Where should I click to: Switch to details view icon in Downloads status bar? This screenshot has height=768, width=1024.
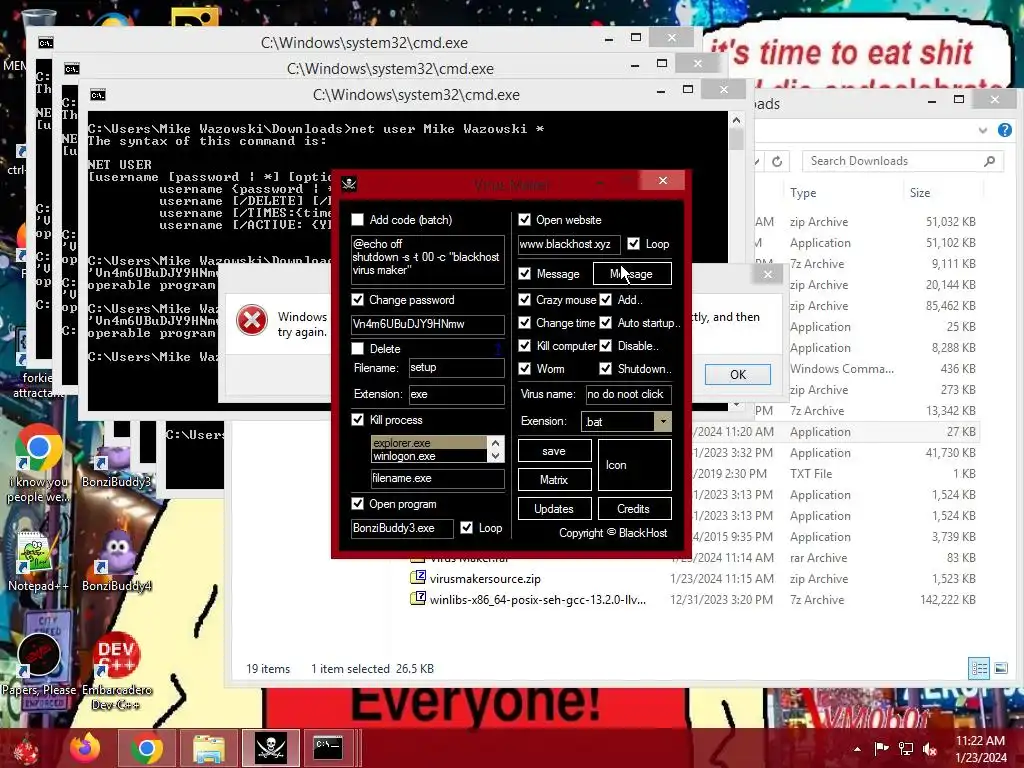tap(979, 668)
